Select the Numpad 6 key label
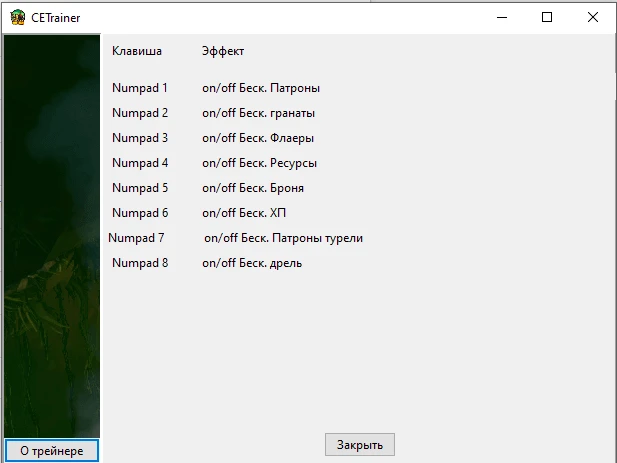Viewport: 617px width, 463px height. click(x=140, y=213)
